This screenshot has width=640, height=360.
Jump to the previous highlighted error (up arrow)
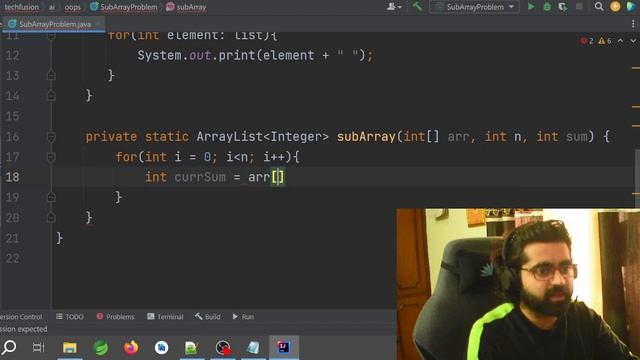620,41
